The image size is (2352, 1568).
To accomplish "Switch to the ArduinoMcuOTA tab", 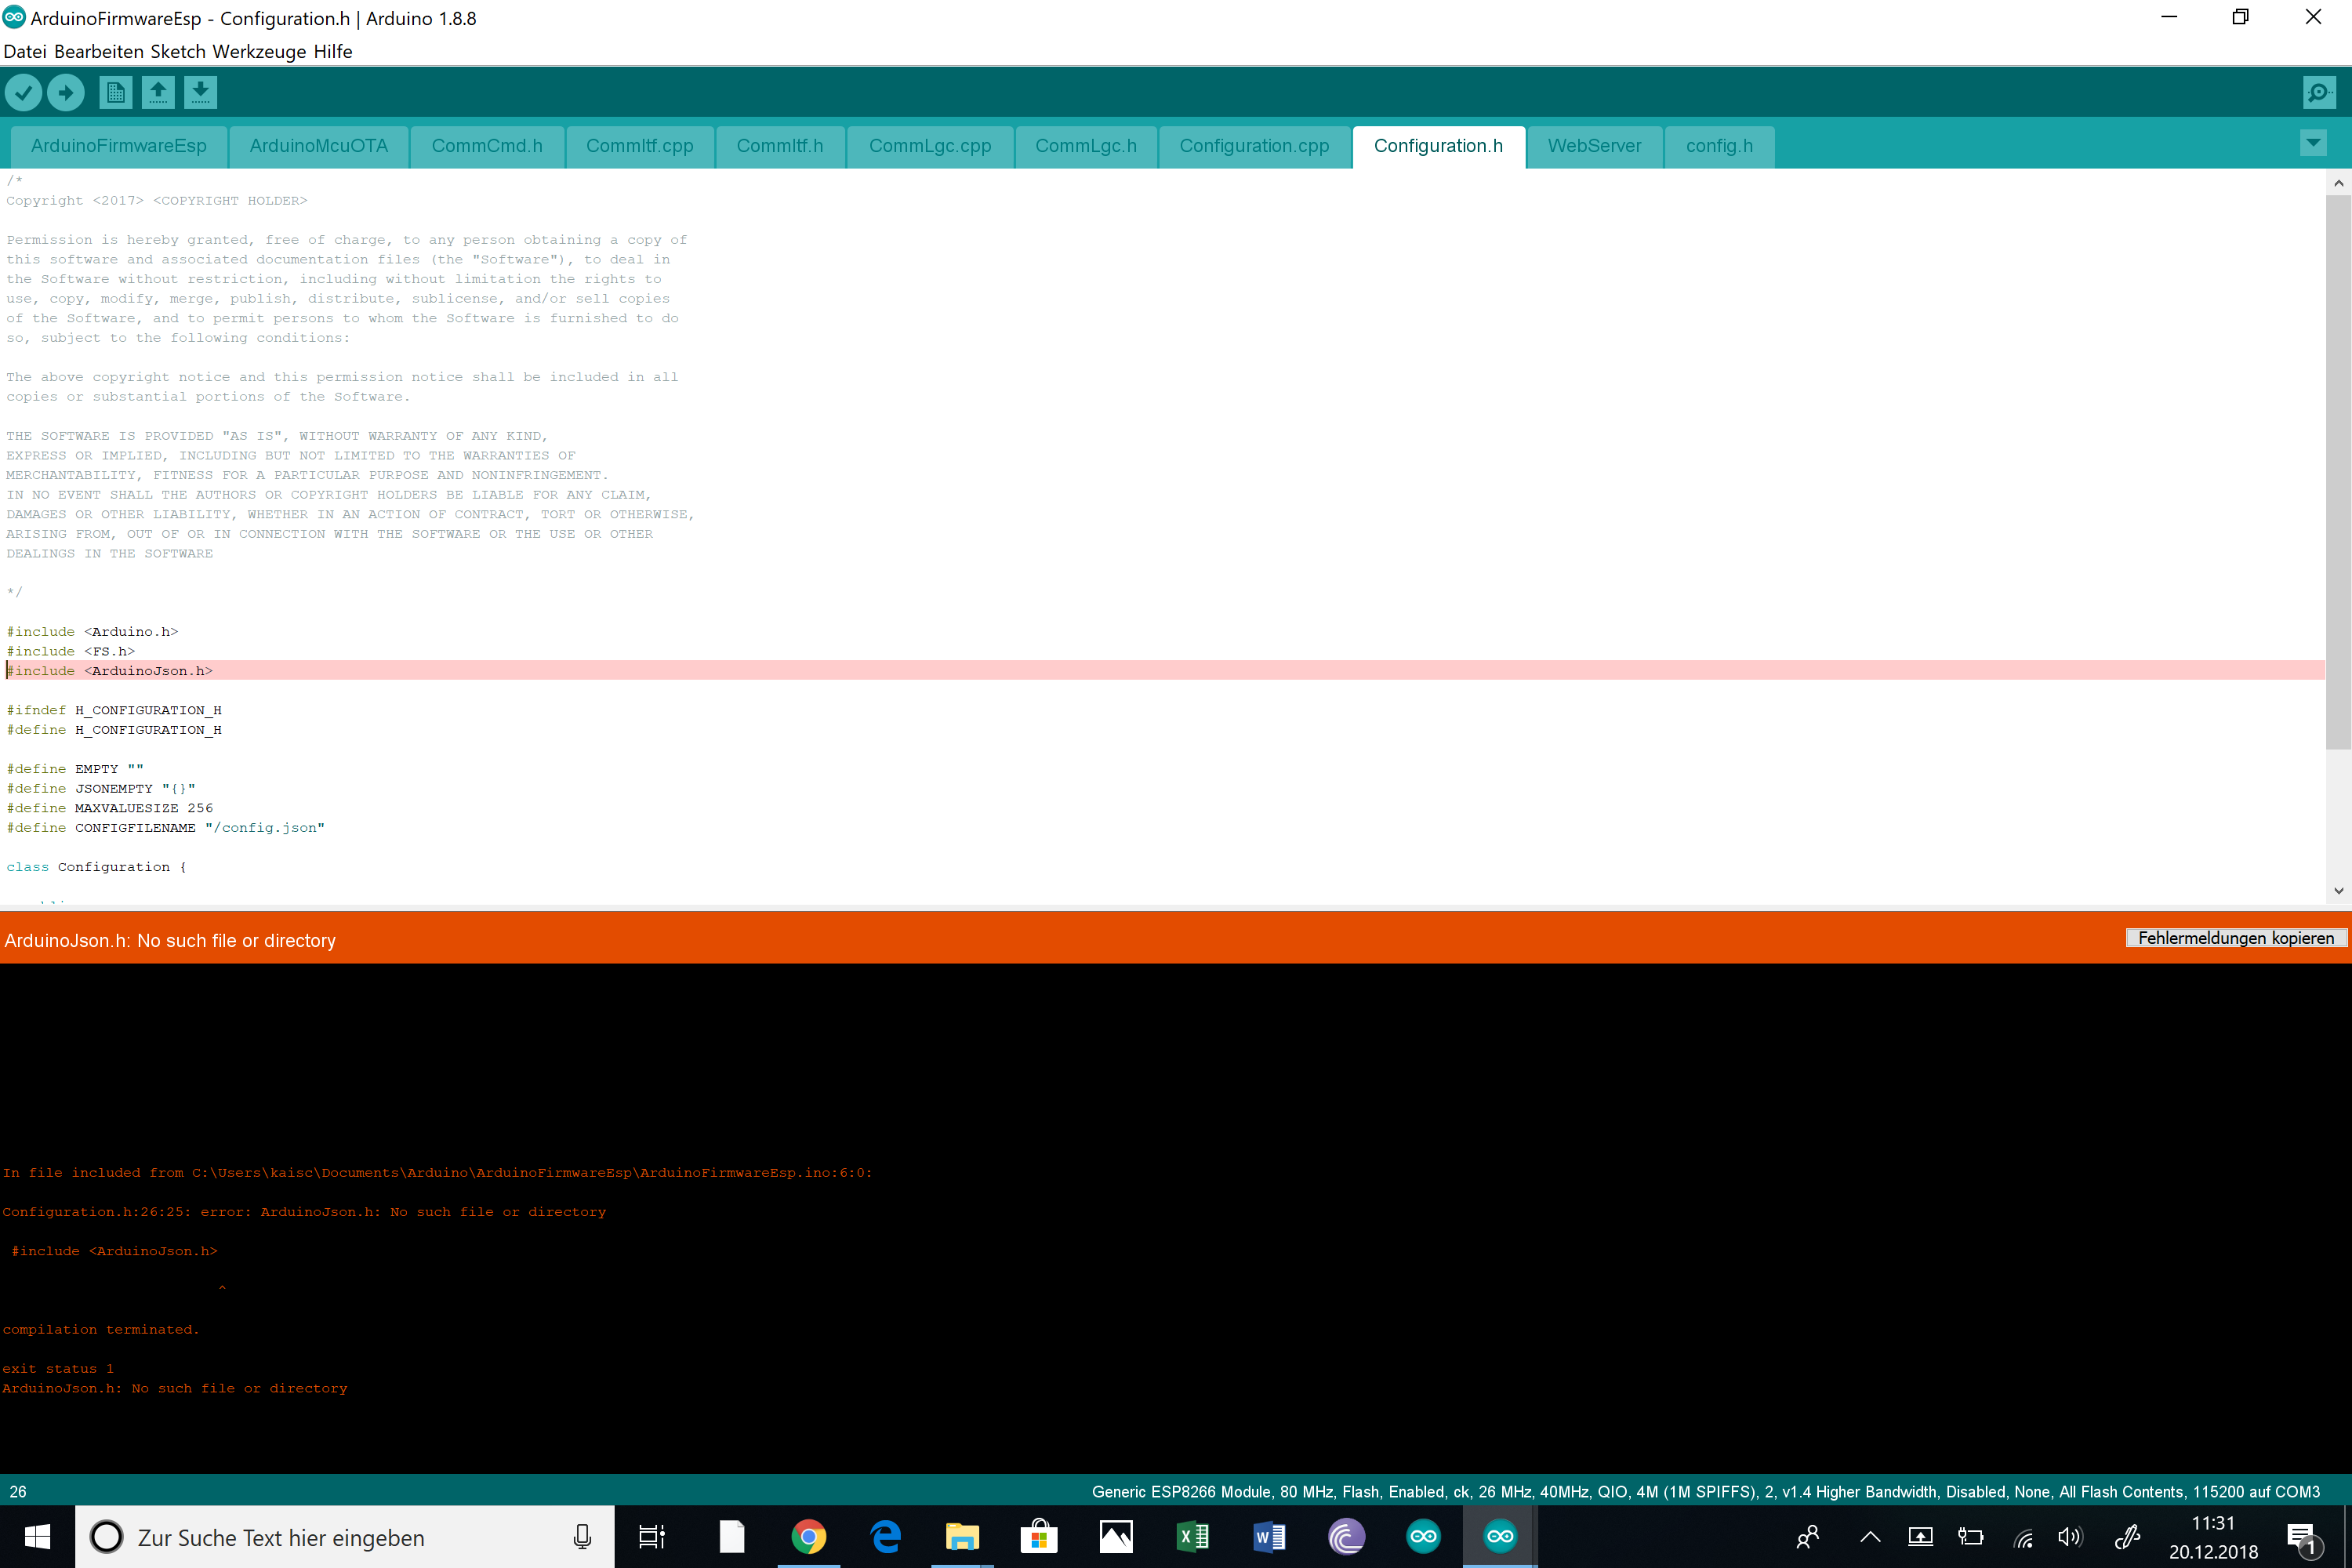I will pyautogui.click(x=318, y=146).
